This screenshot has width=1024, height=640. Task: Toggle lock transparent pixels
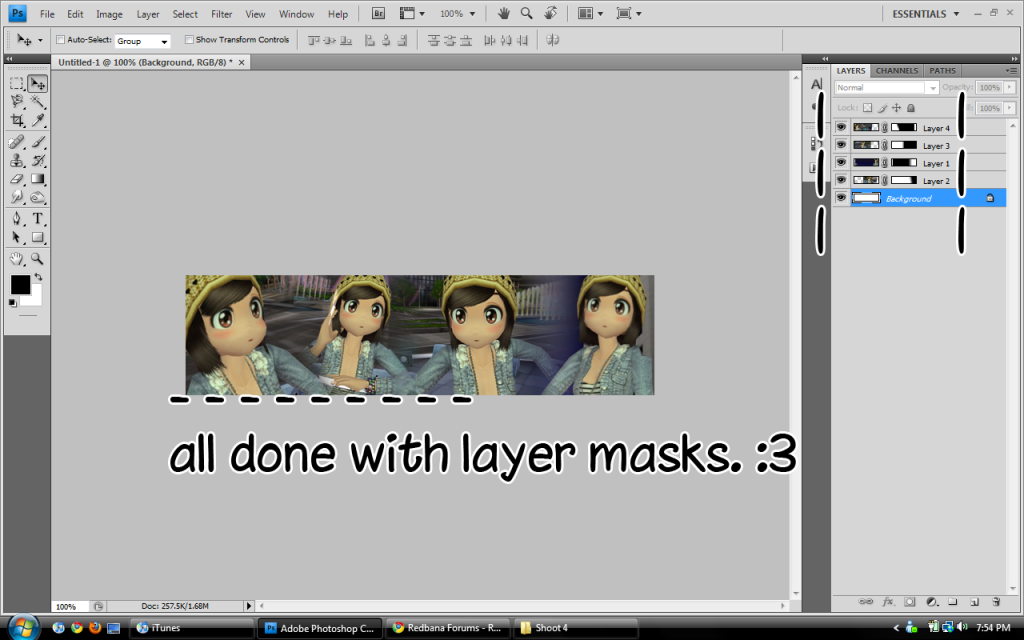[867, 108]
